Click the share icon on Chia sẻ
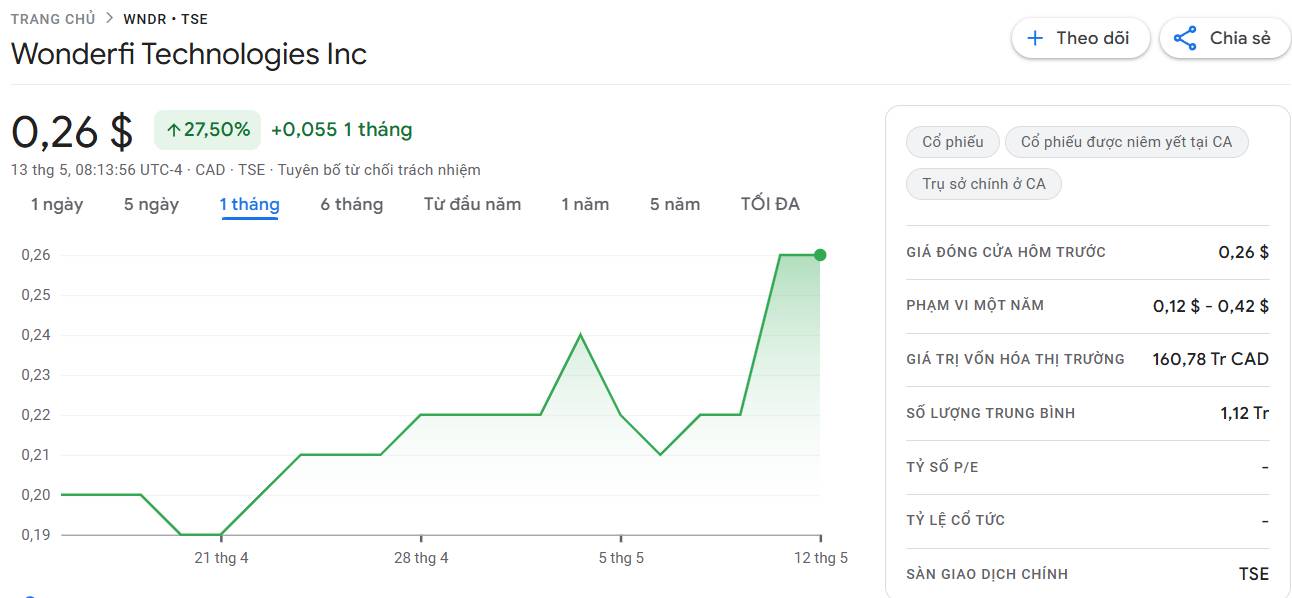 [x=1185, y=38]
